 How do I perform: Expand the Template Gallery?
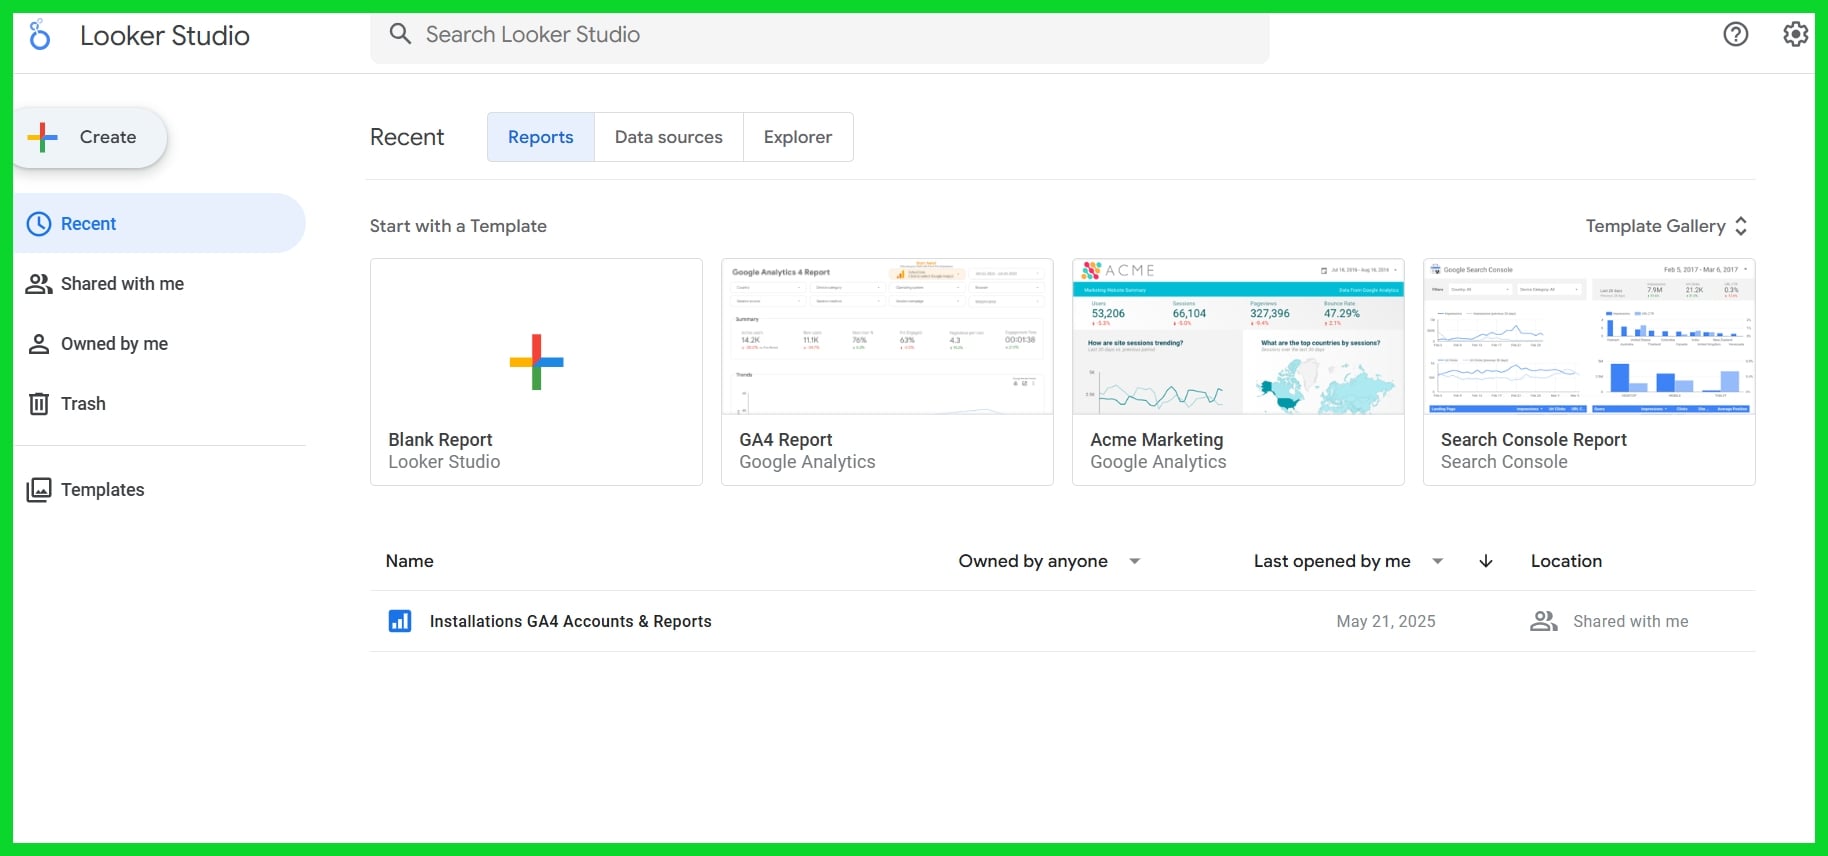click(x=1667, y=226)
